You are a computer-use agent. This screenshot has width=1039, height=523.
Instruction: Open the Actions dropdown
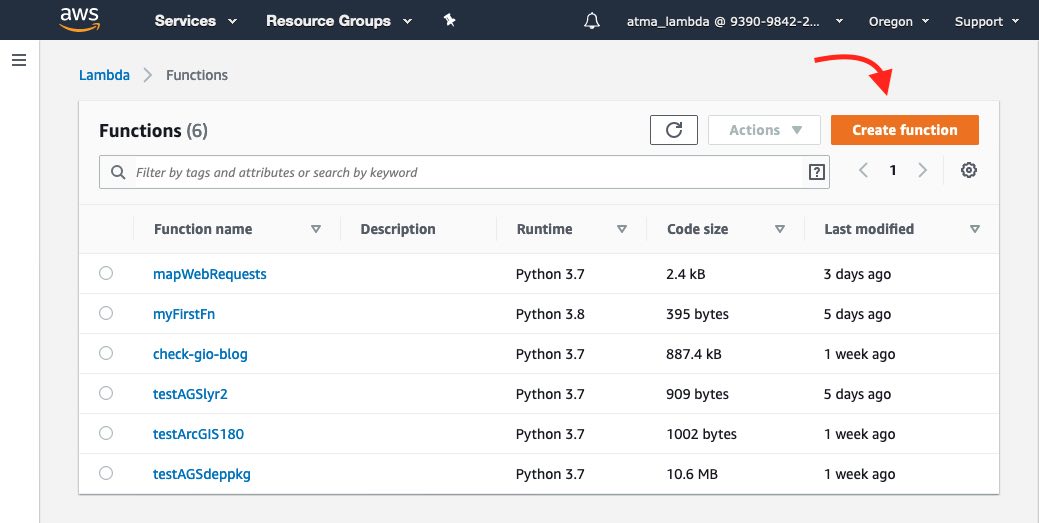pyautogui.click(x=765, y=130)
